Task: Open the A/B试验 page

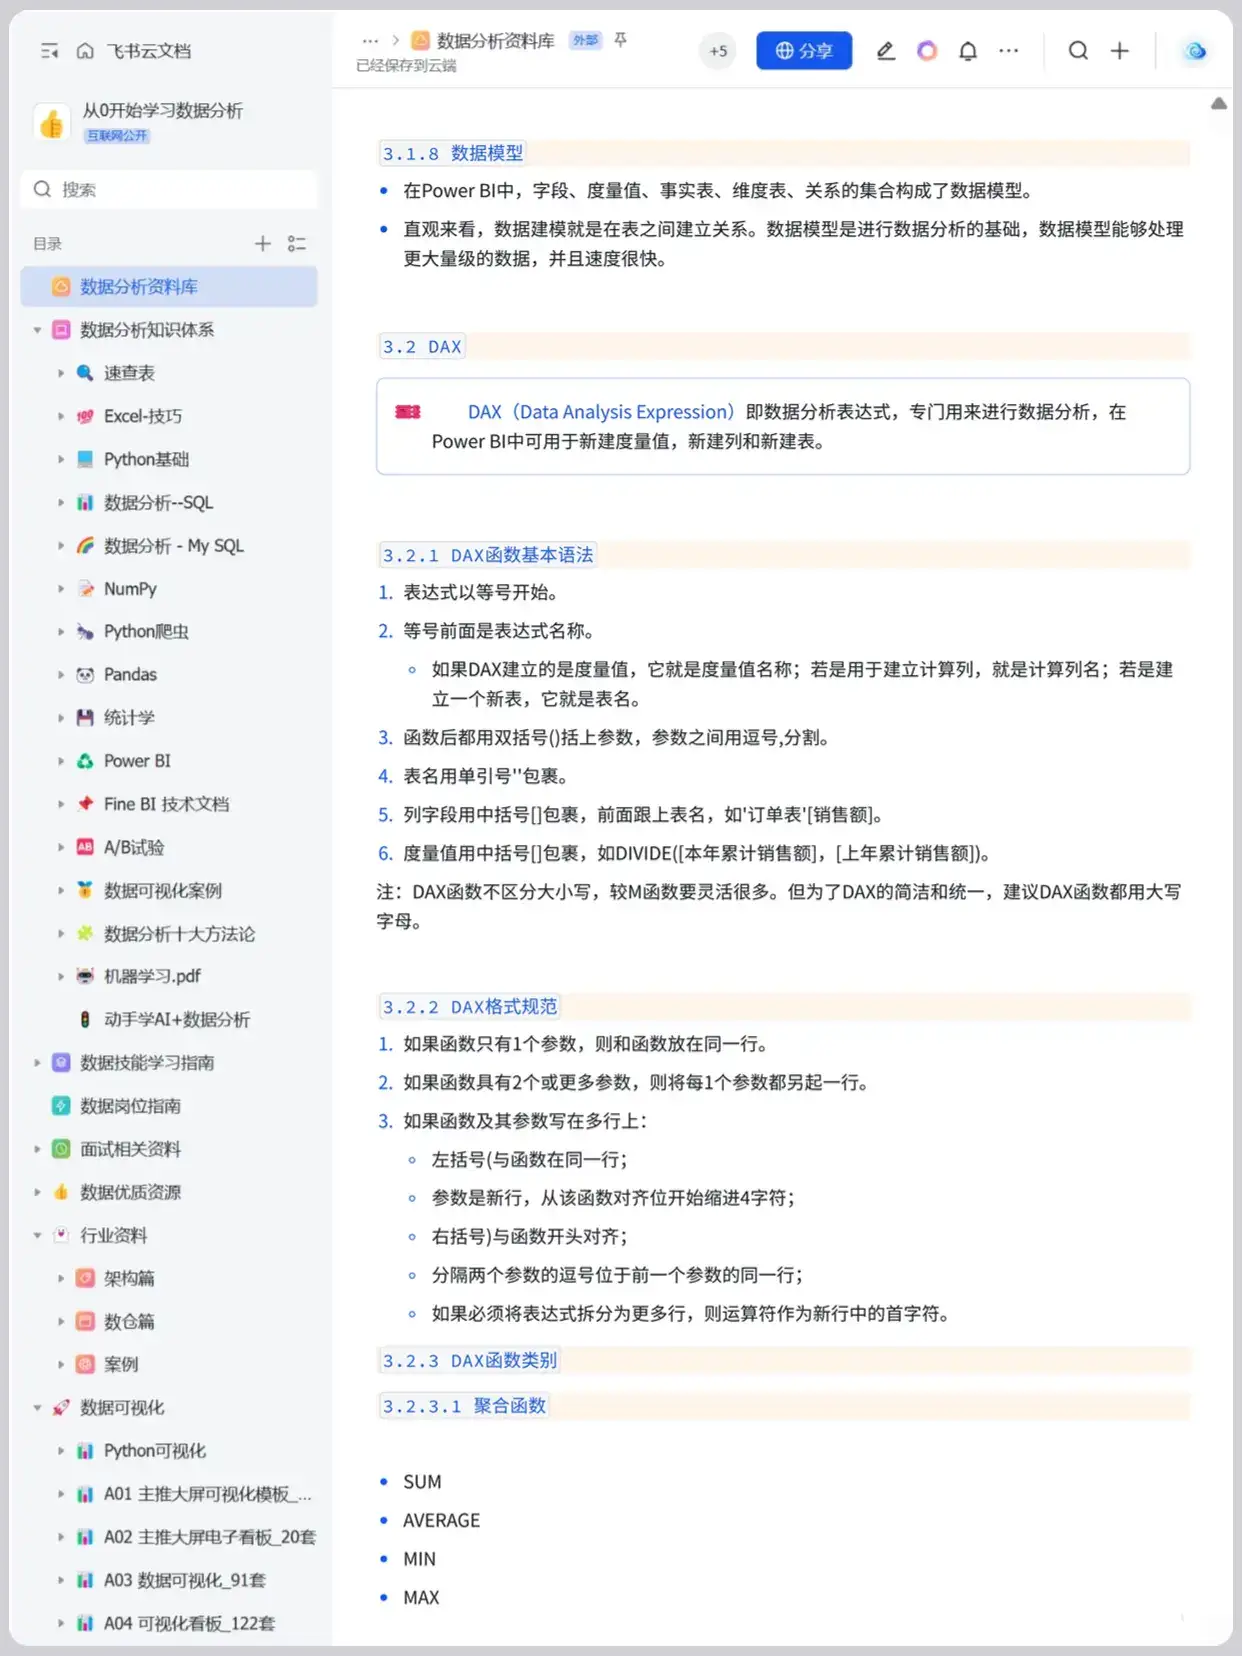Action: coord(134,847)
